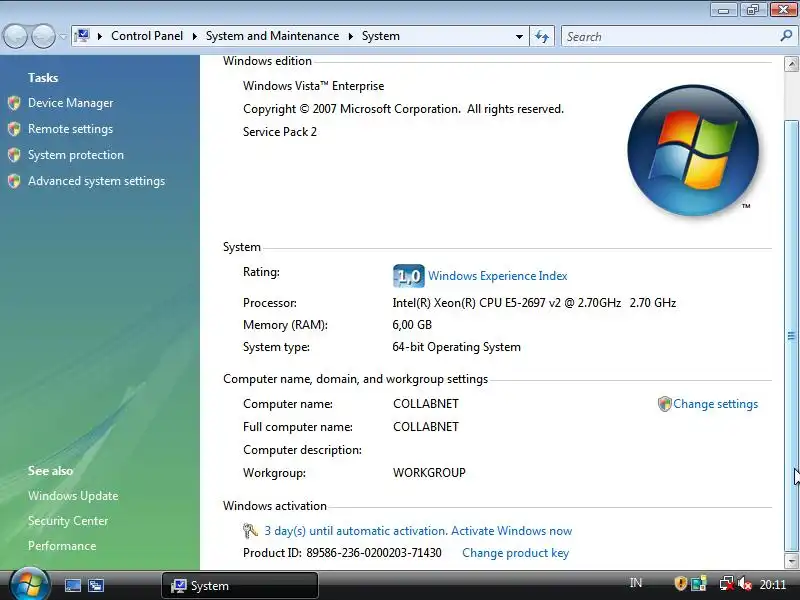Click the 20:11 clock

coord(772,584)
